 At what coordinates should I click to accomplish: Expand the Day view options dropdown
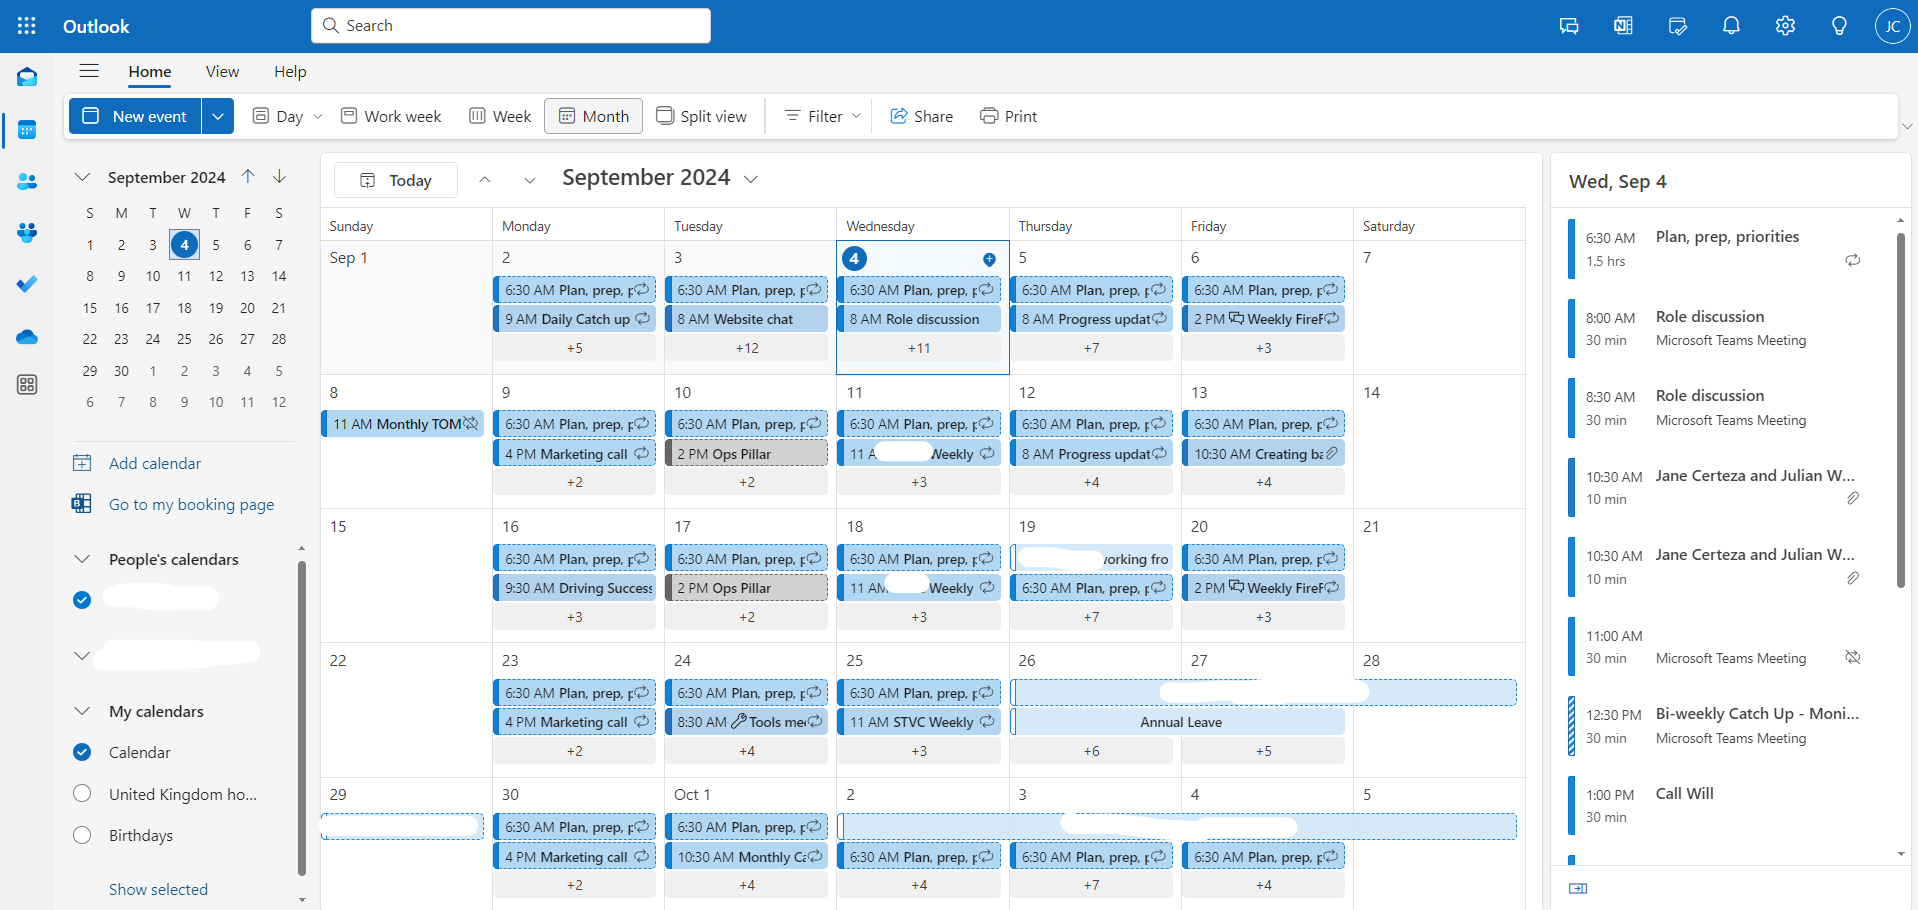(x=318, y=116)
